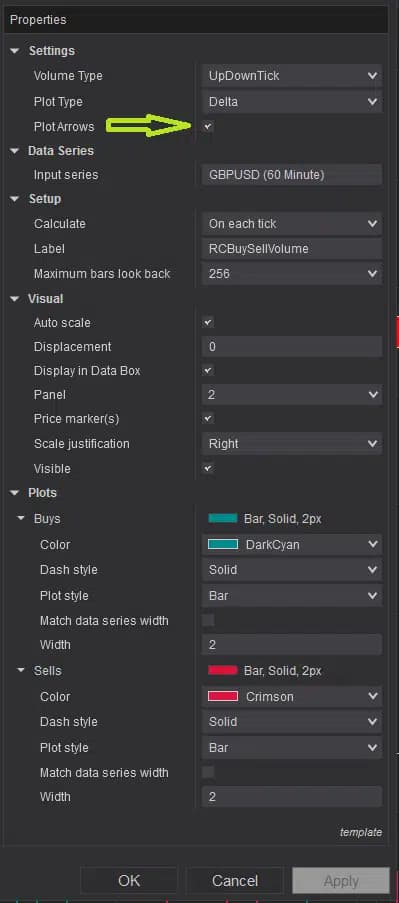Disable Display in Data Box
399x903 pixels.
click(208, 370)
